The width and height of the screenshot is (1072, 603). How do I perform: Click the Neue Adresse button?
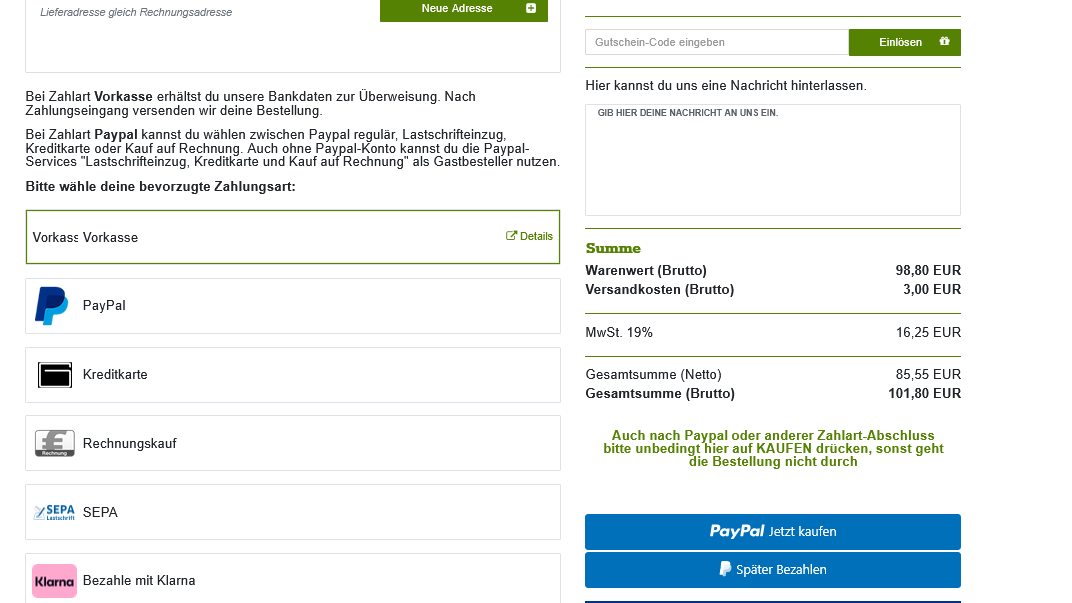tap(464, 10)
